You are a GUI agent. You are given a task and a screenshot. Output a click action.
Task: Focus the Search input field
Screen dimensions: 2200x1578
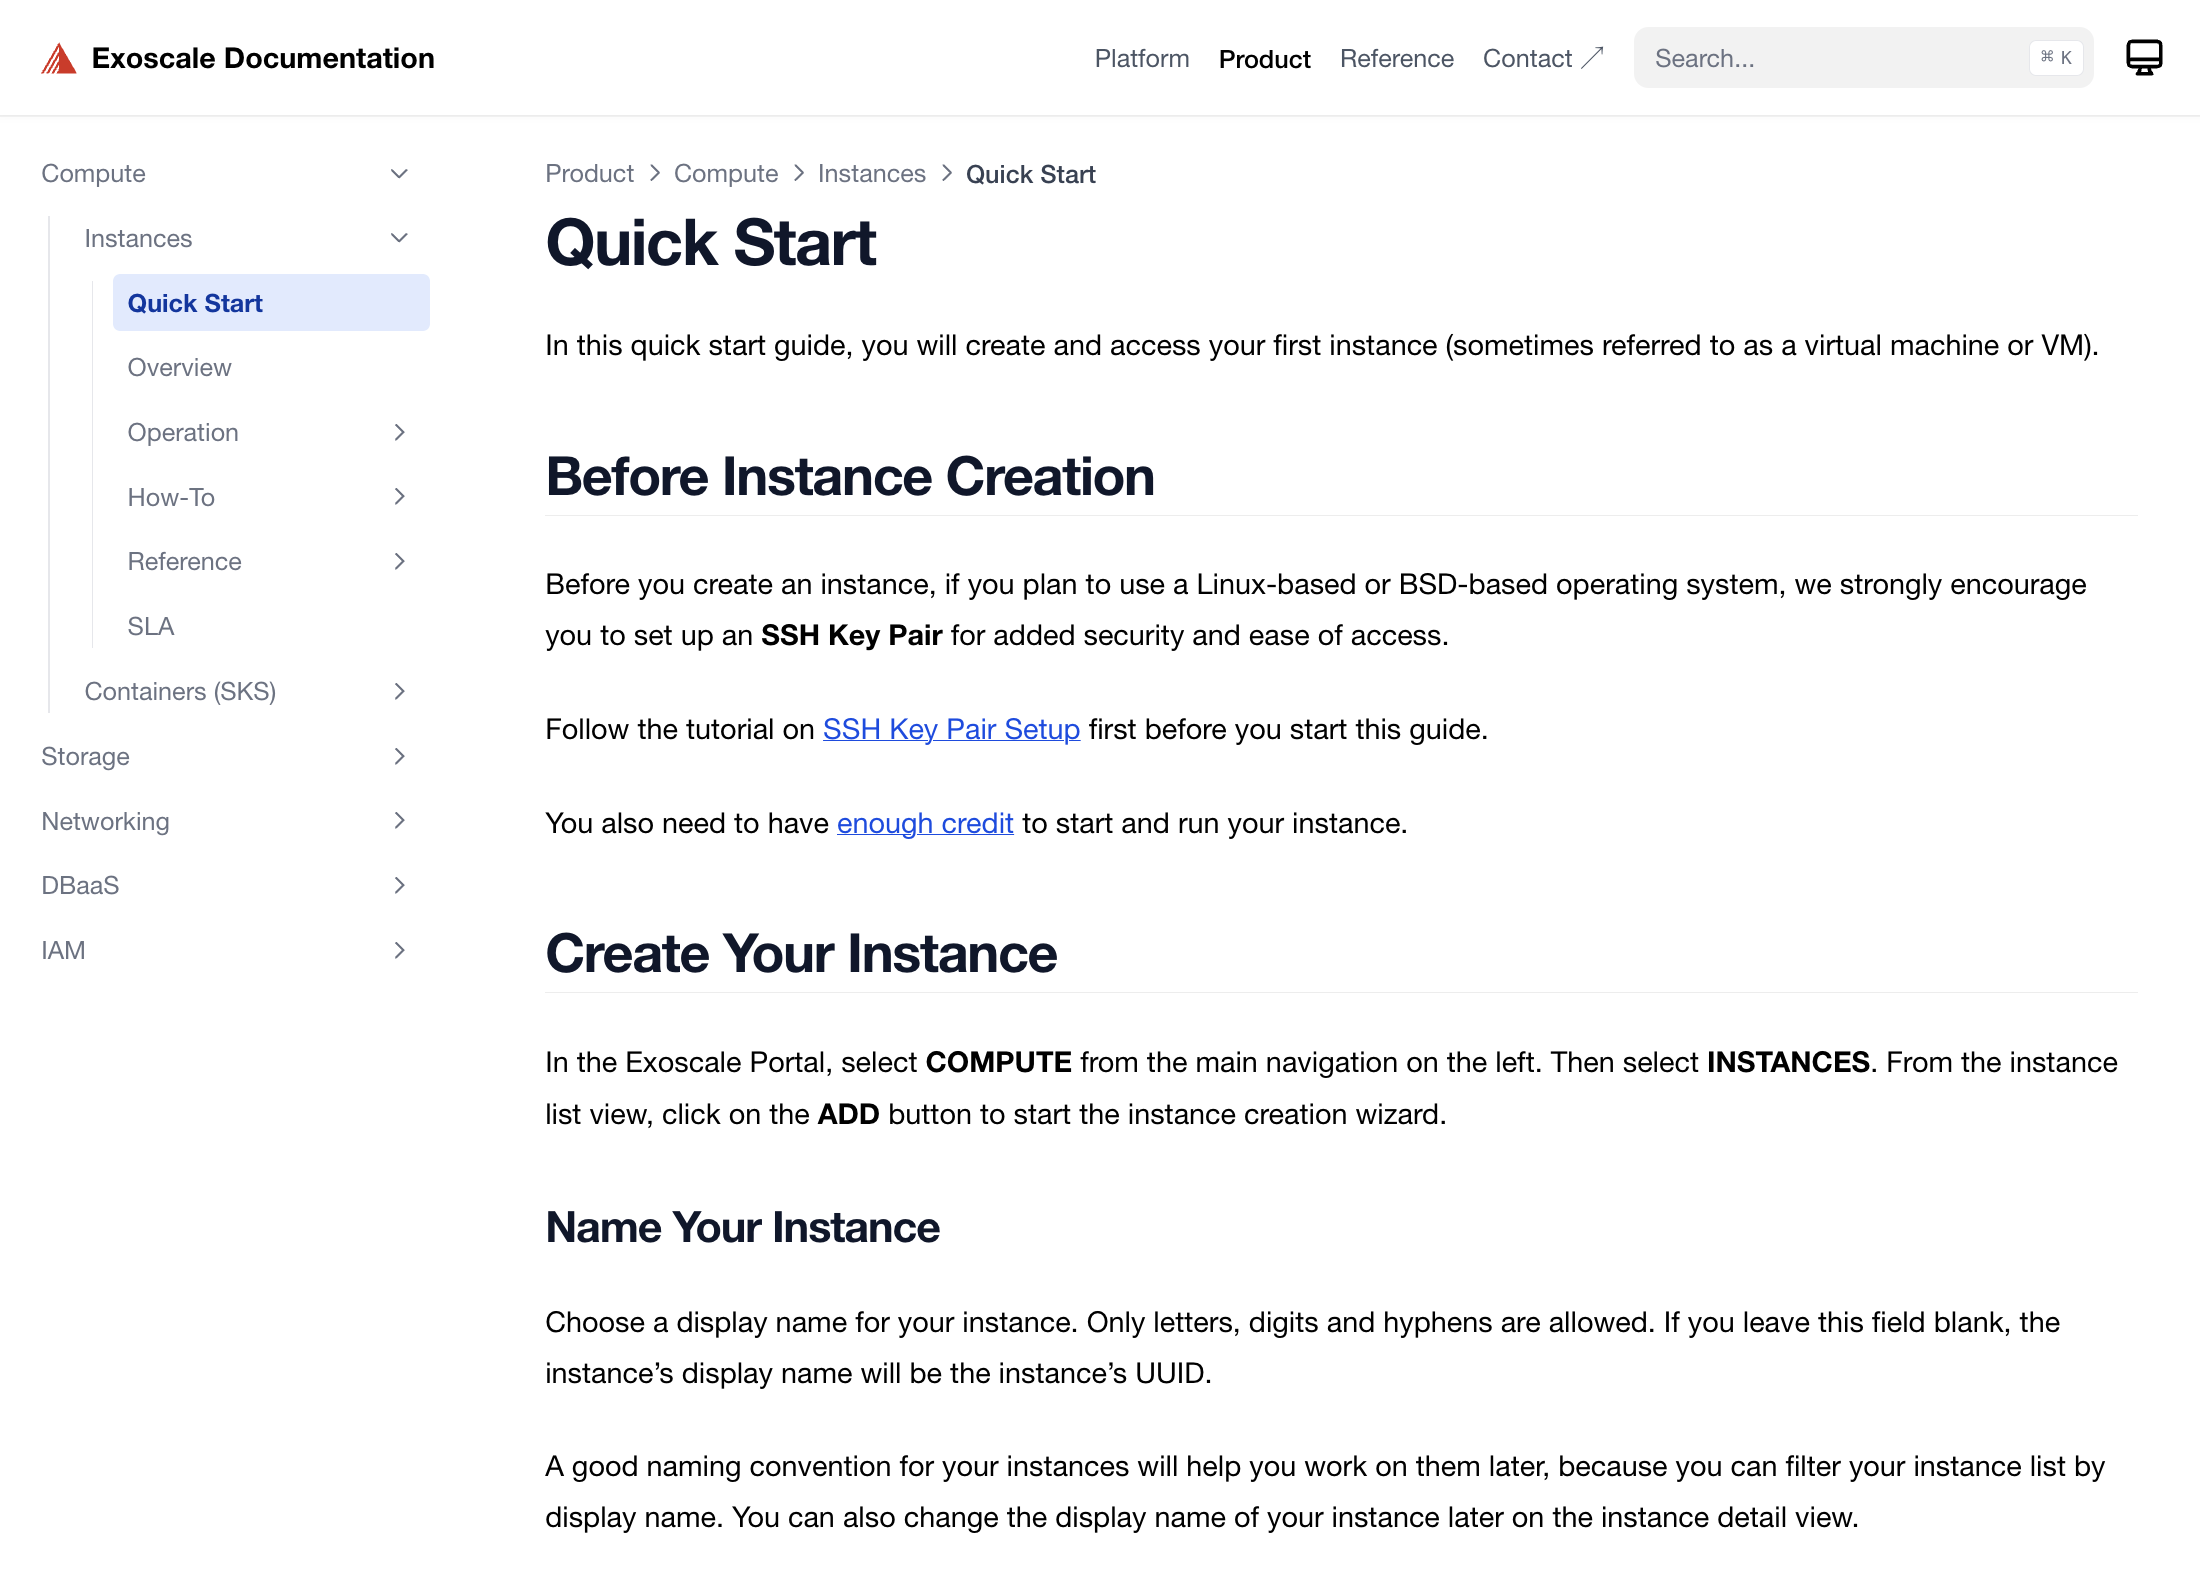pyautogui.click(x=1830, y=59)
